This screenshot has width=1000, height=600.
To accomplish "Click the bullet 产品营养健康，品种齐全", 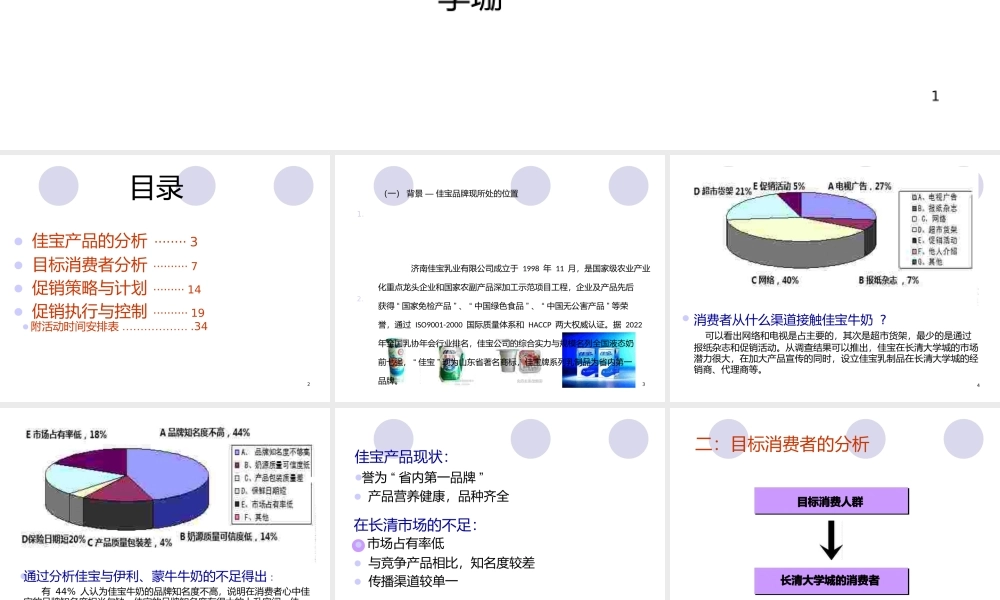I will (438, 496).
